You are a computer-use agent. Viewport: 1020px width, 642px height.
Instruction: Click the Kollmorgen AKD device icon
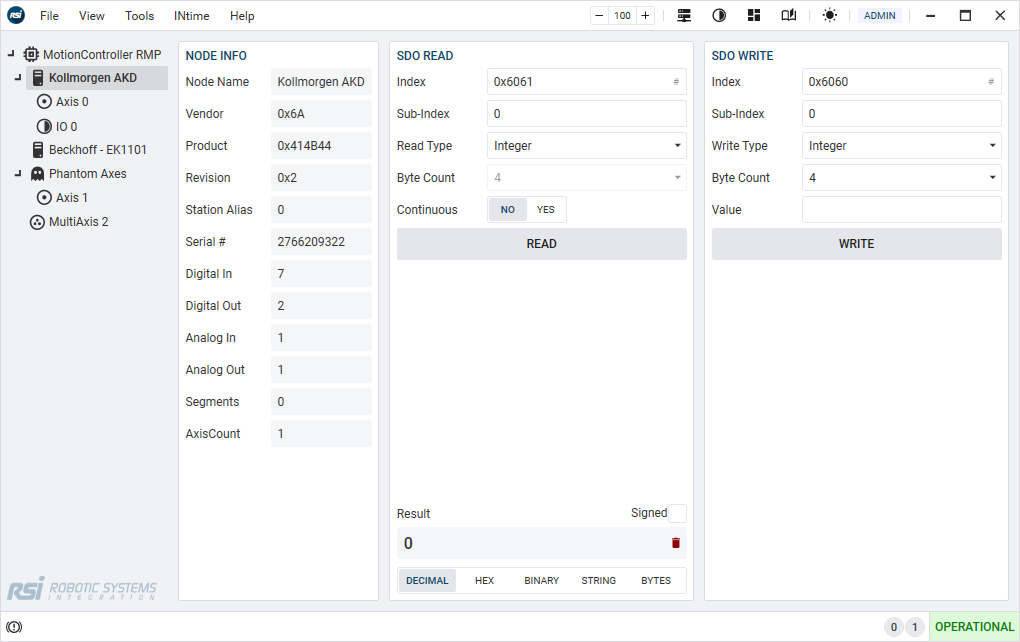coord(38,77)
